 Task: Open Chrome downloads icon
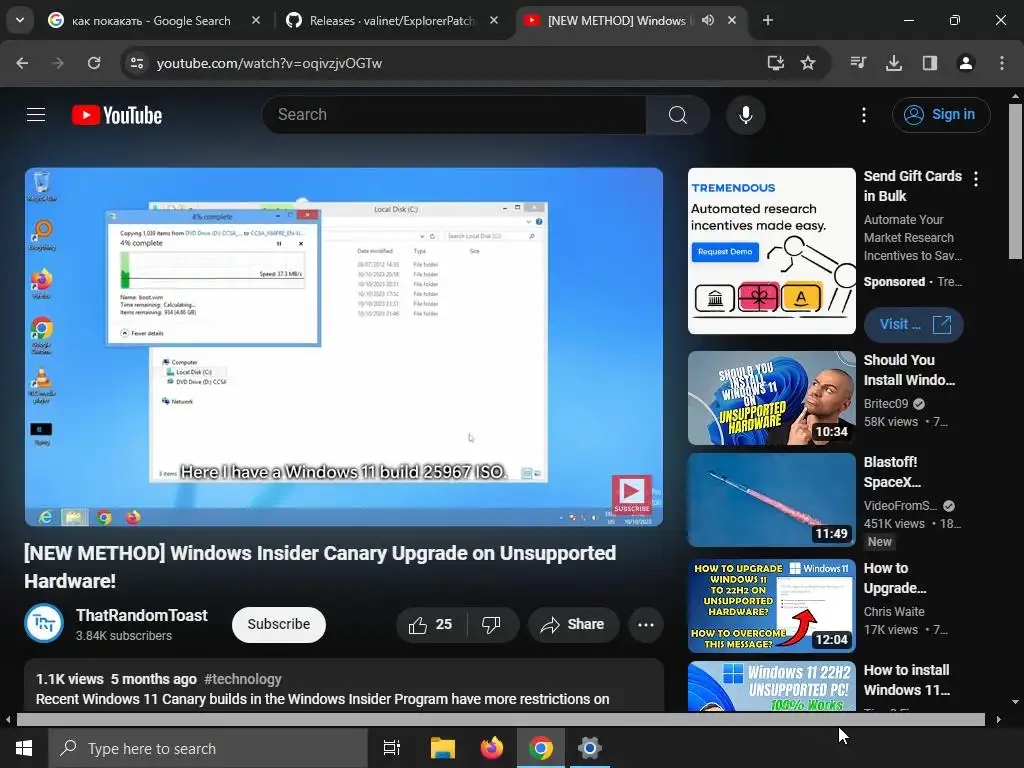[894, 63]
